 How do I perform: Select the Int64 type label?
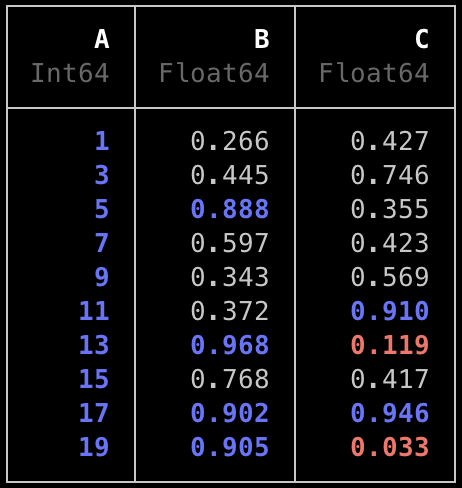pos(70,73)
